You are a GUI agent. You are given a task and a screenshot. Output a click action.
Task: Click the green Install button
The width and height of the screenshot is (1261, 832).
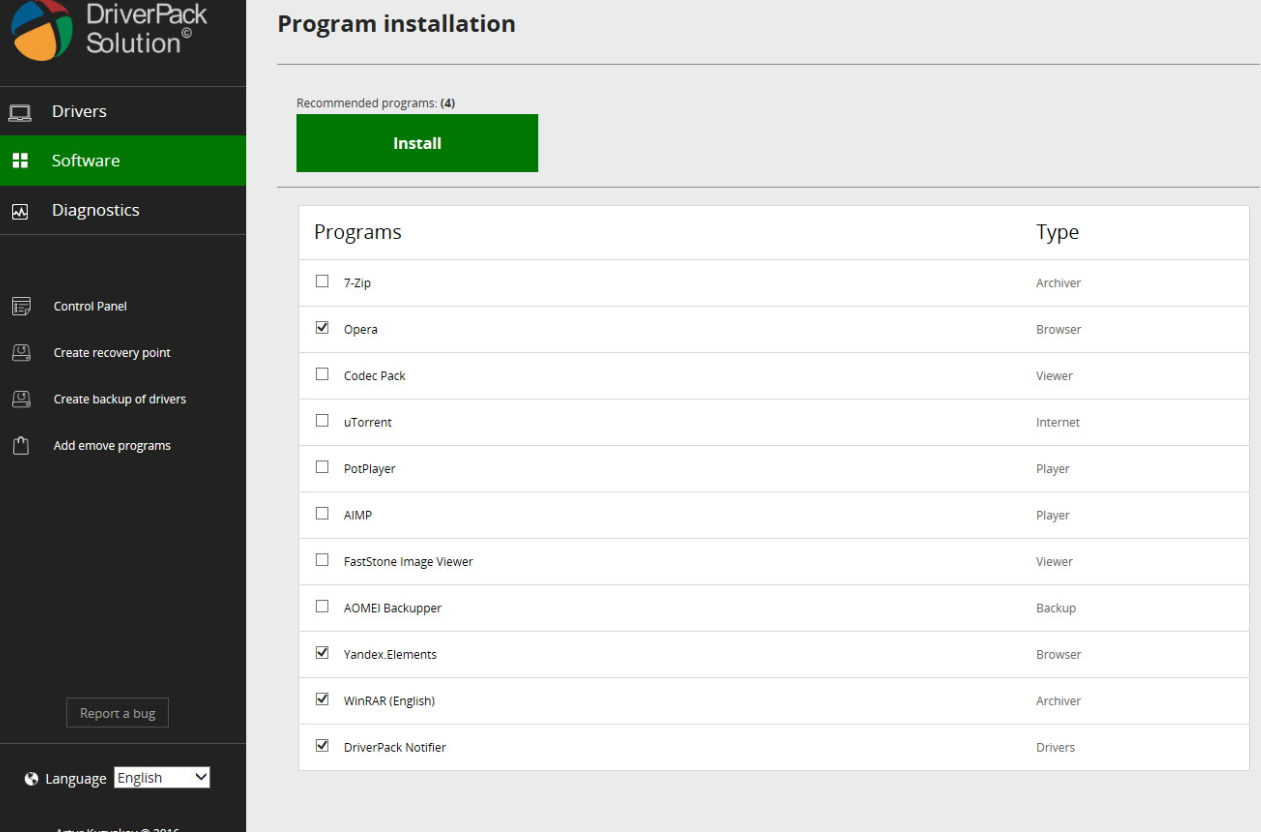(x=417, y=142)
